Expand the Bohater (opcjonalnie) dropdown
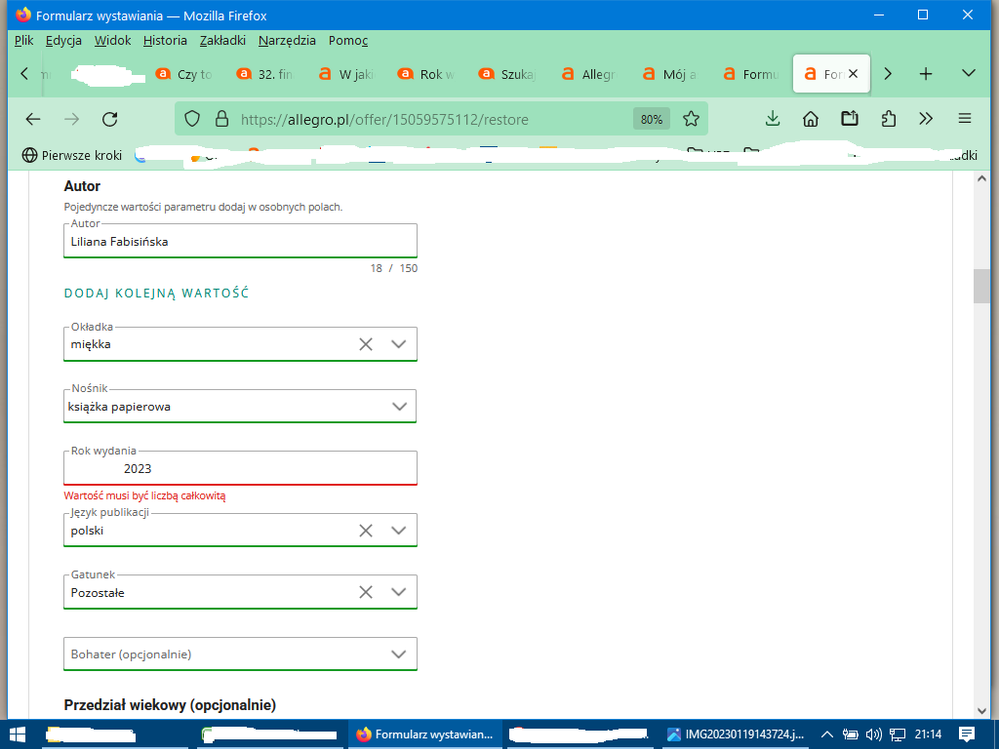This screenshot has width=999, height=749. click(x=399, y=654)
